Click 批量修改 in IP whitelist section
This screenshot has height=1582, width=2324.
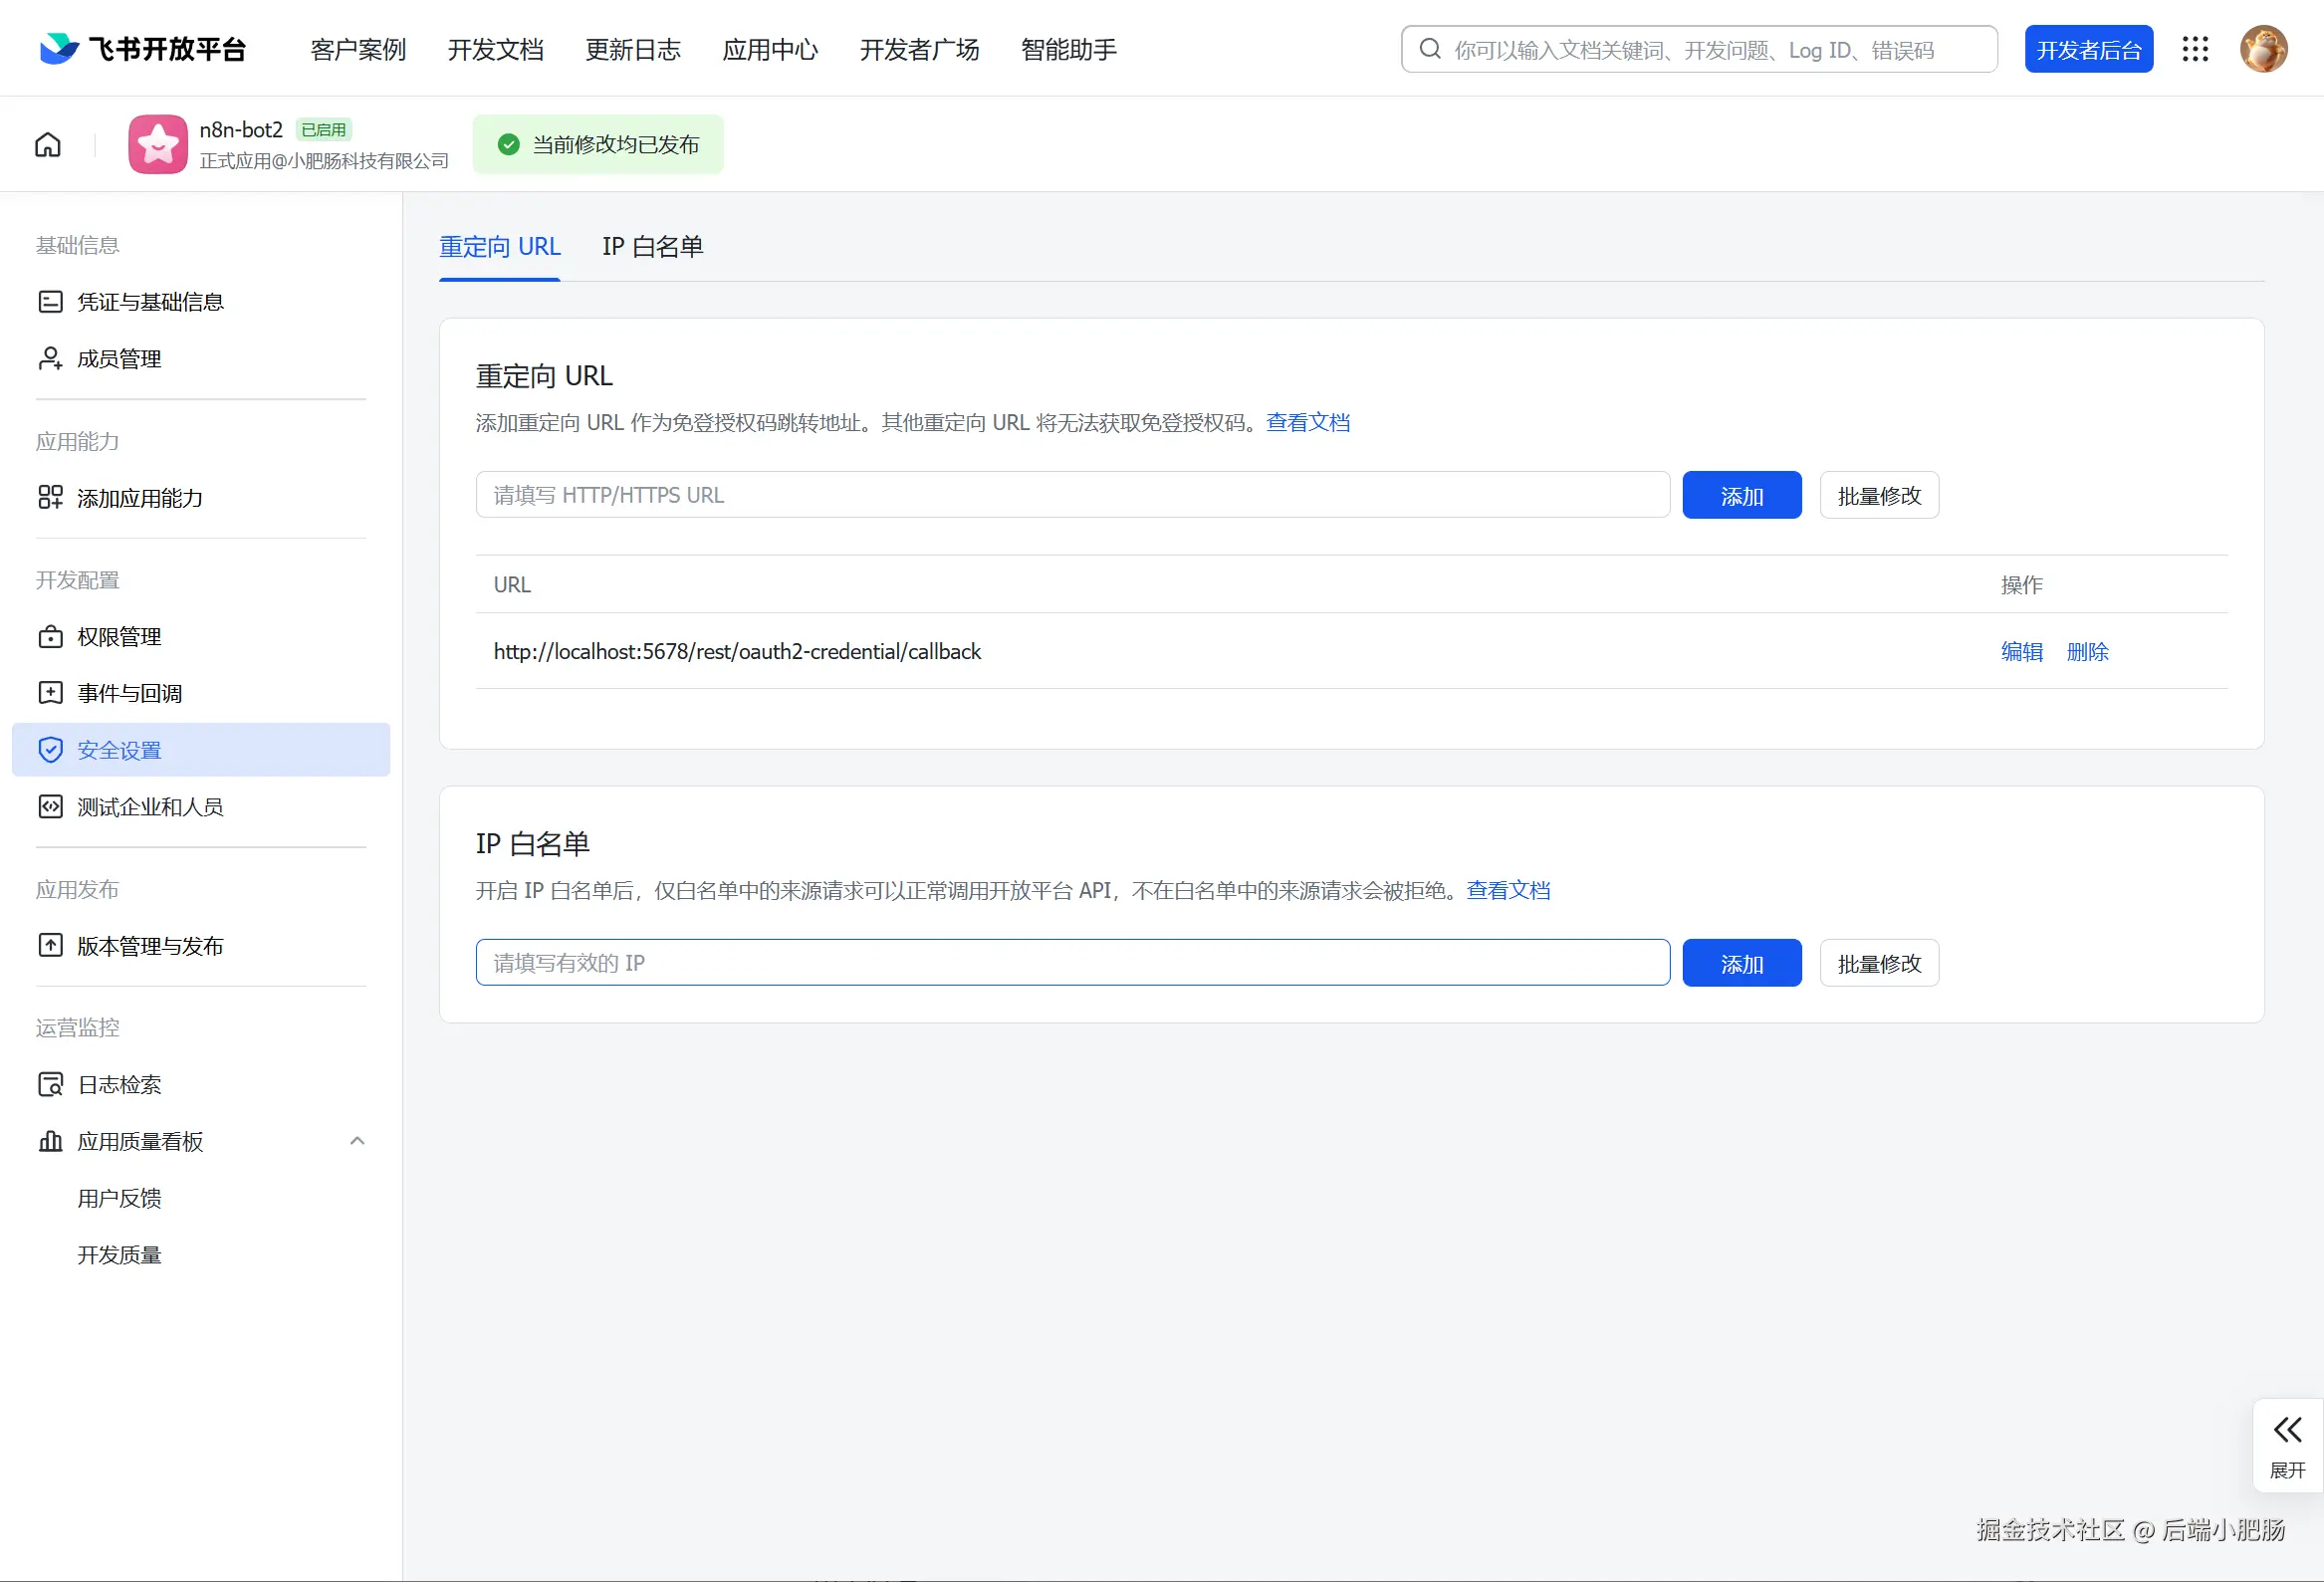pos(1878,964)
